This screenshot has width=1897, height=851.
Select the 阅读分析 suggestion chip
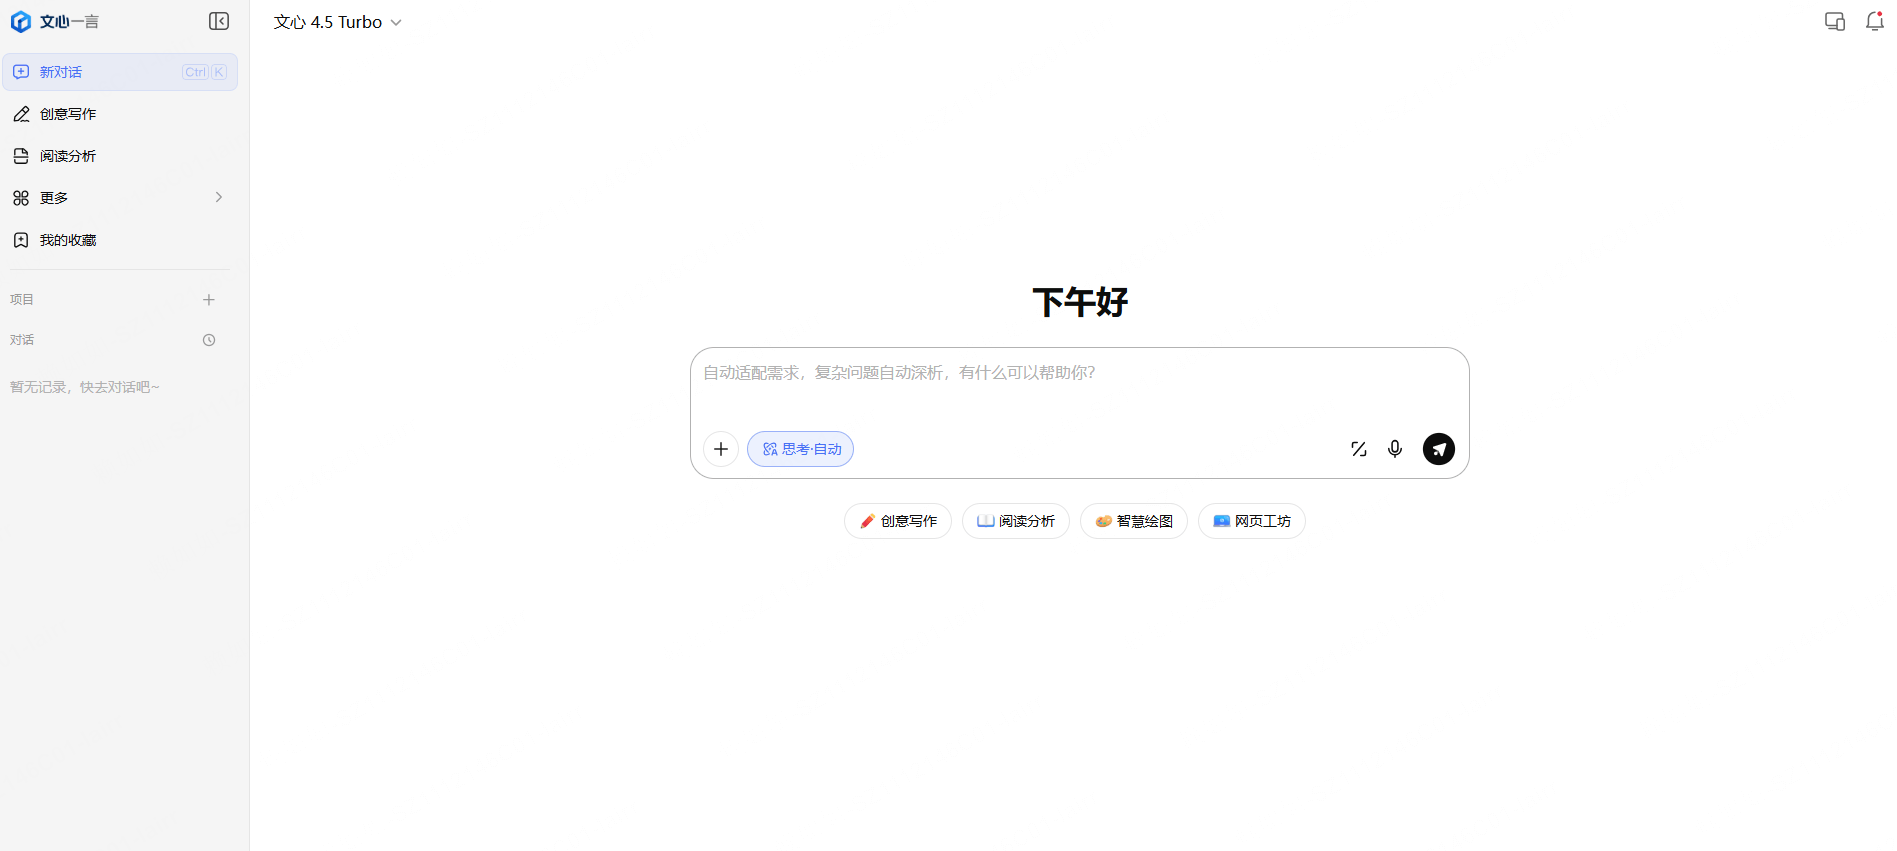[x=1016, y=521]
